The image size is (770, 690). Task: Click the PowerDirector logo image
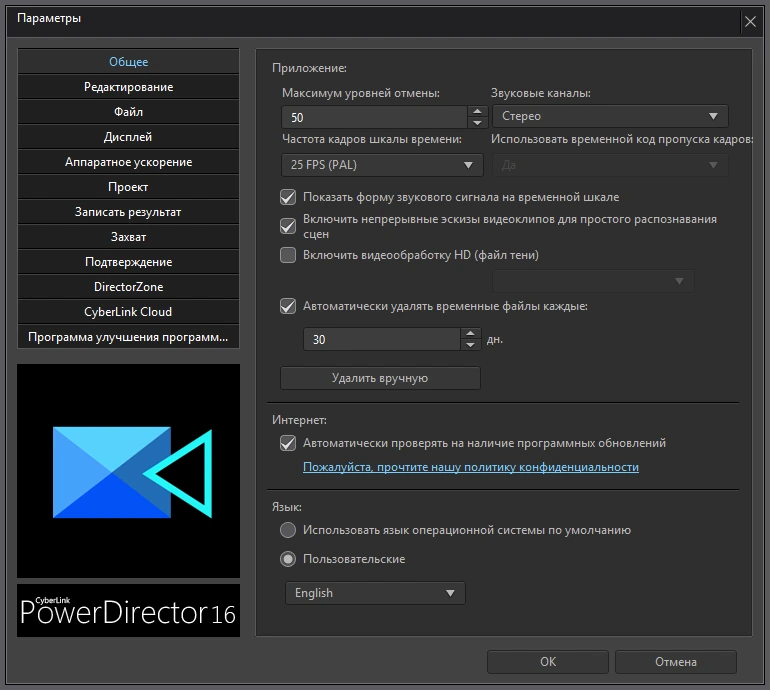[128, 471]
